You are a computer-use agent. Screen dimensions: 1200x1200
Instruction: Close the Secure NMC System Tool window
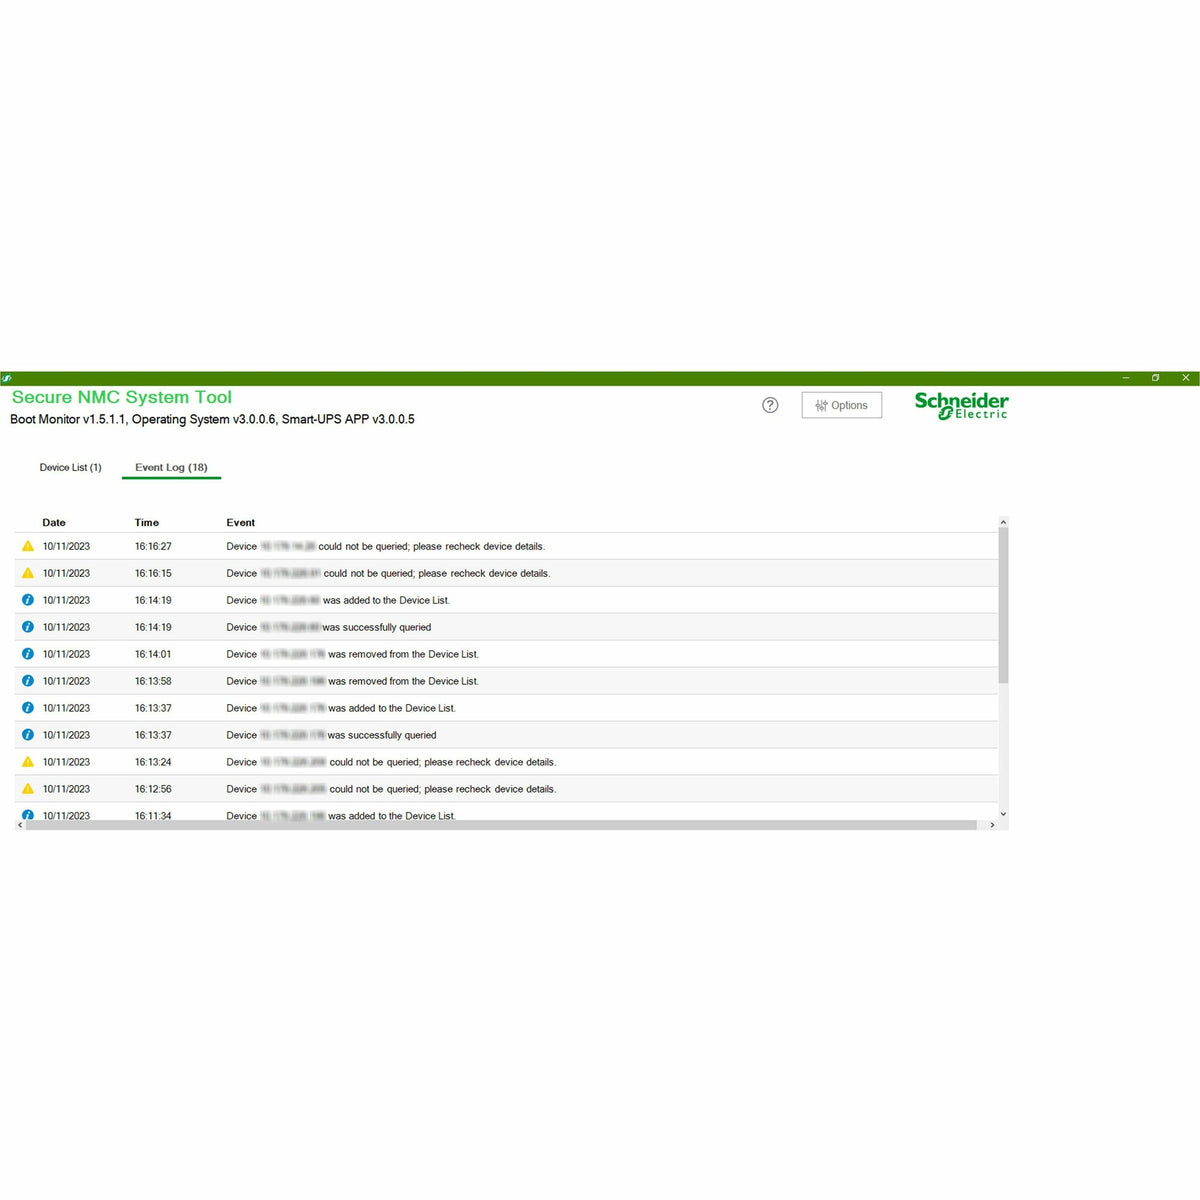pos(1185,378)
